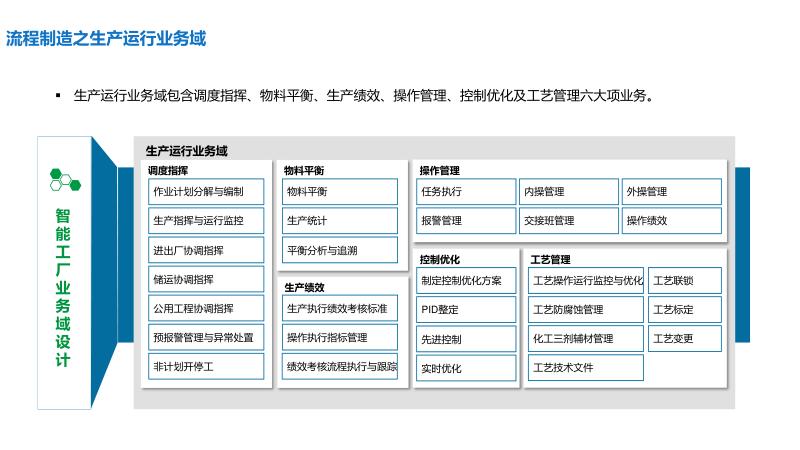Click the 调度指挥 section heading
This screenshot has width=800, height=450.
[168, 170]
